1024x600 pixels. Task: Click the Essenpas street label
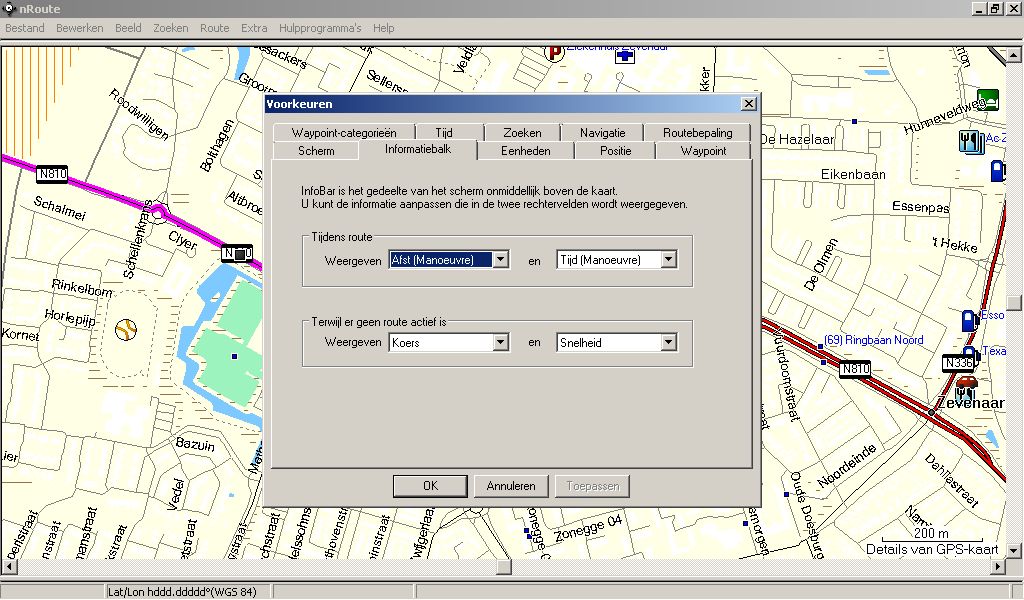(920, 207)
